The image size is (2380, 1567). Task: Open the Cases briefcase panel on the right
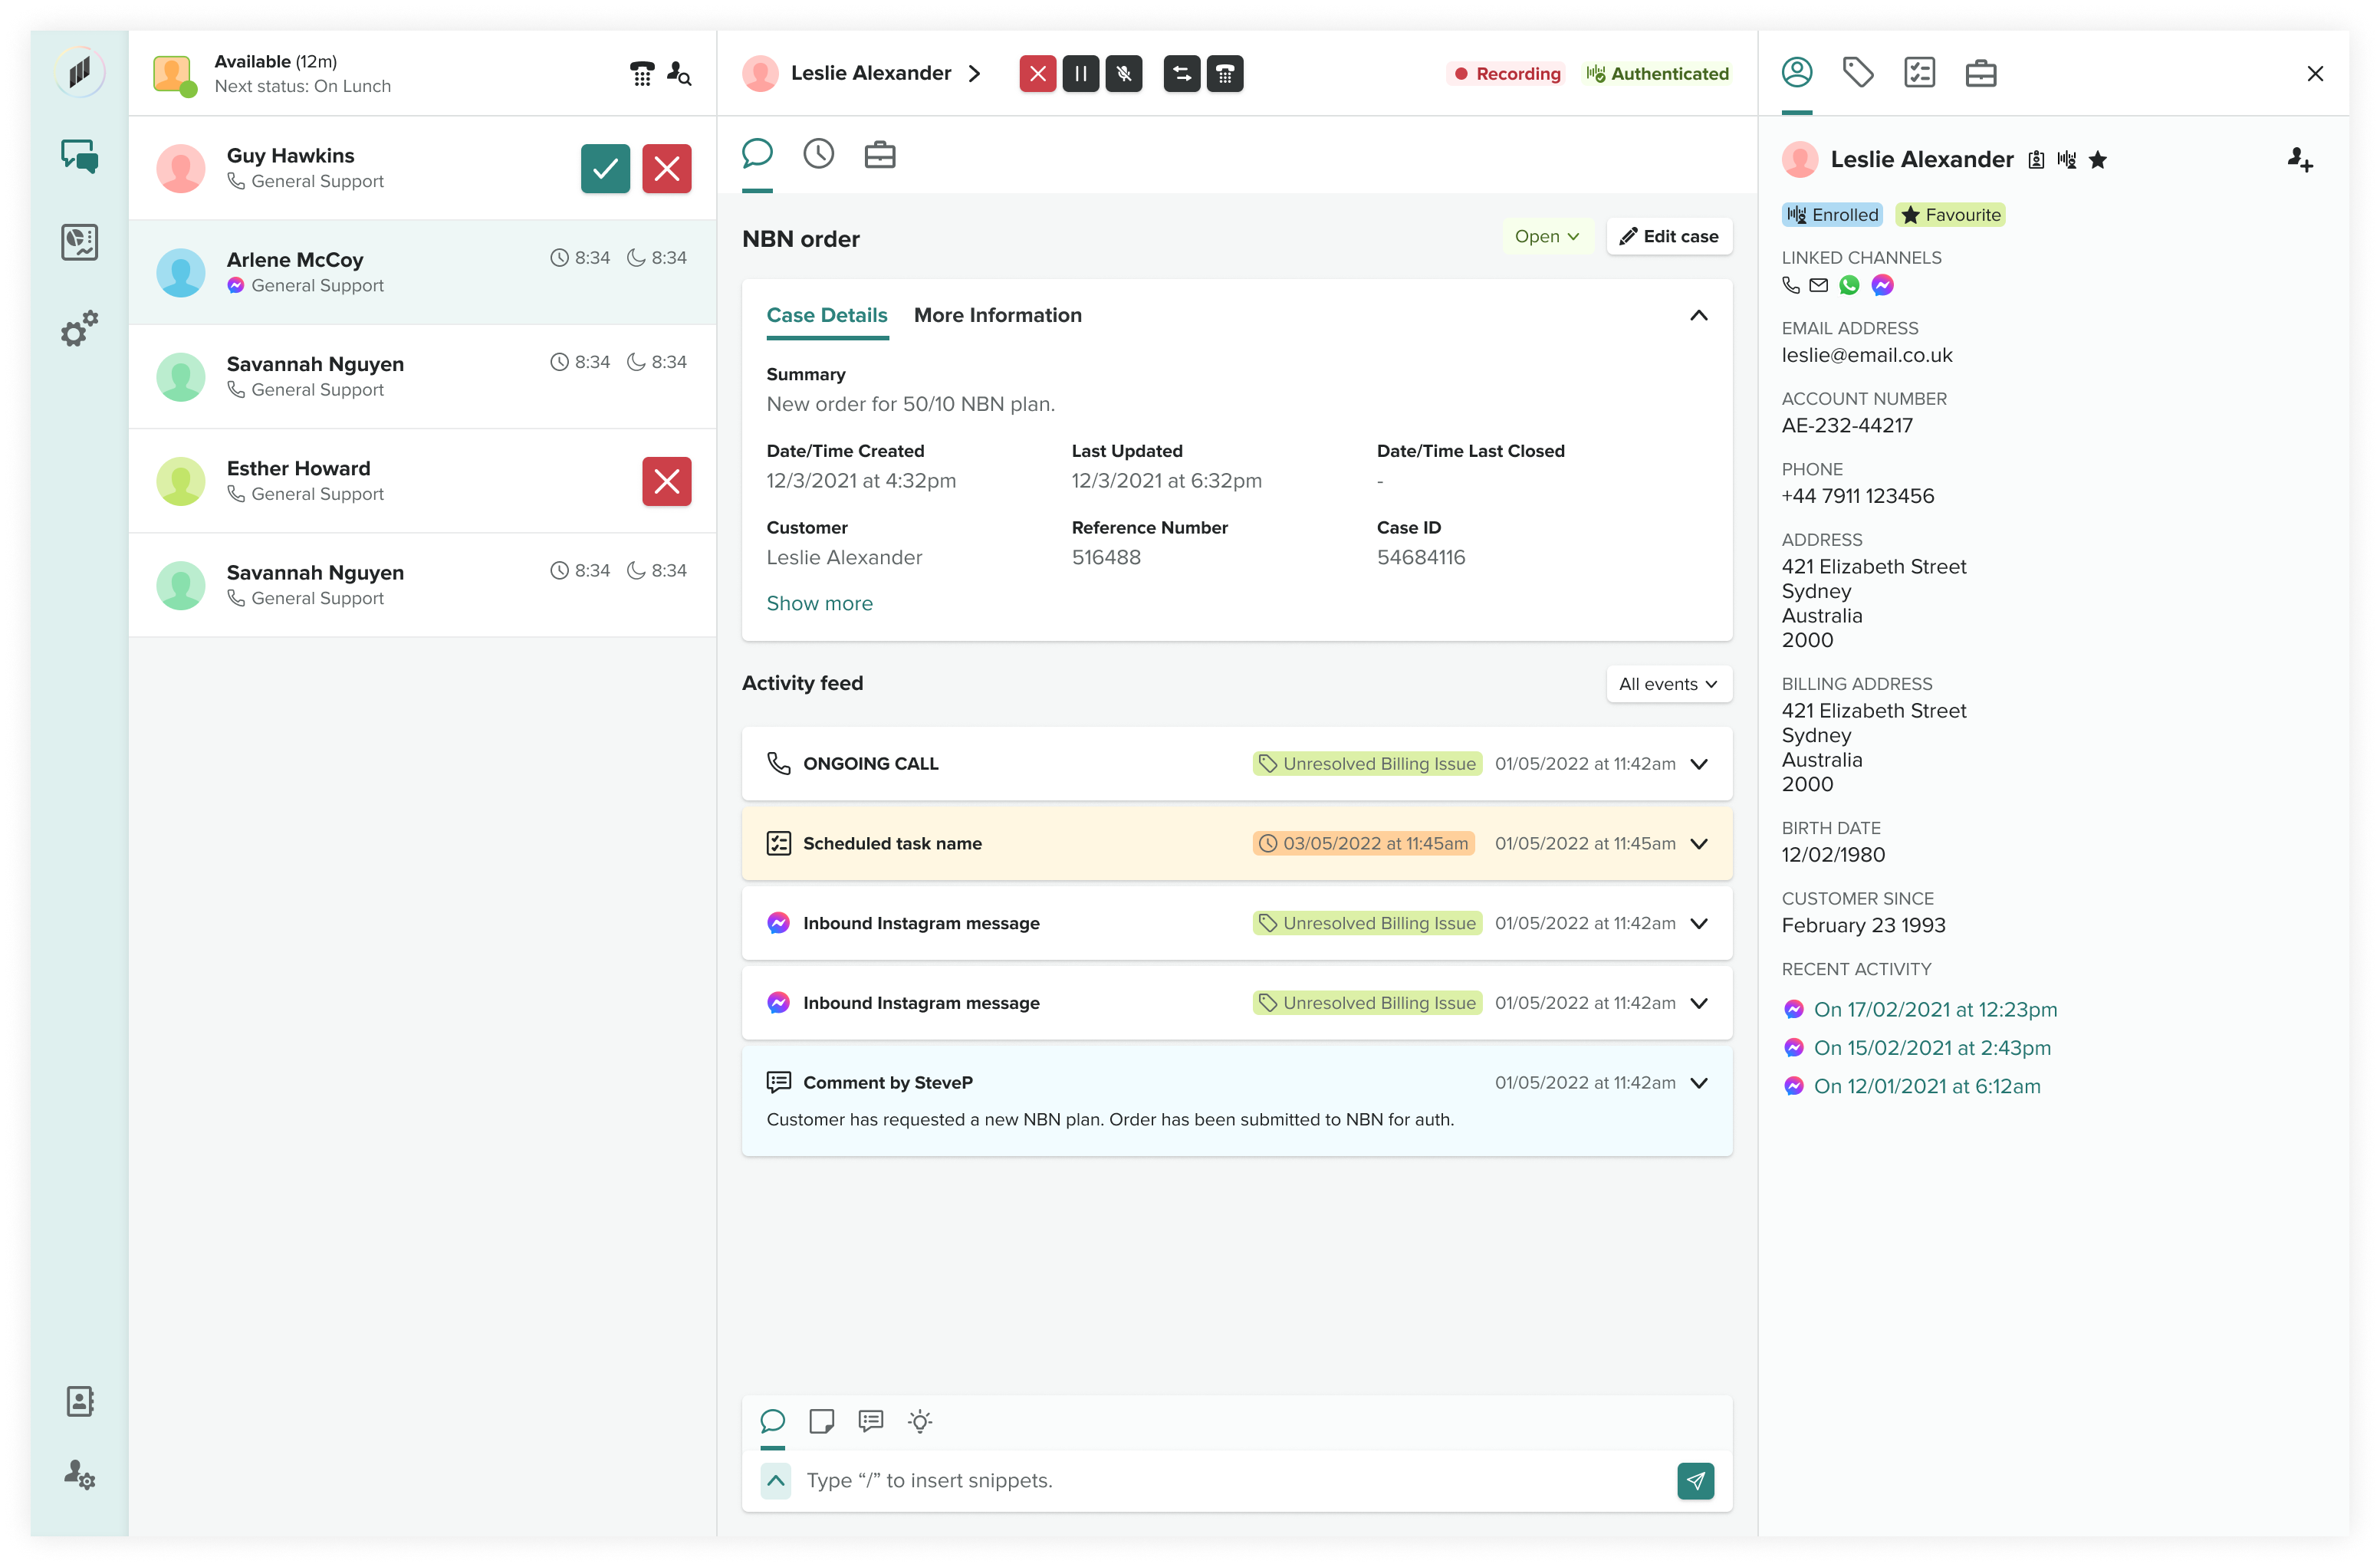coord(1981,72)
